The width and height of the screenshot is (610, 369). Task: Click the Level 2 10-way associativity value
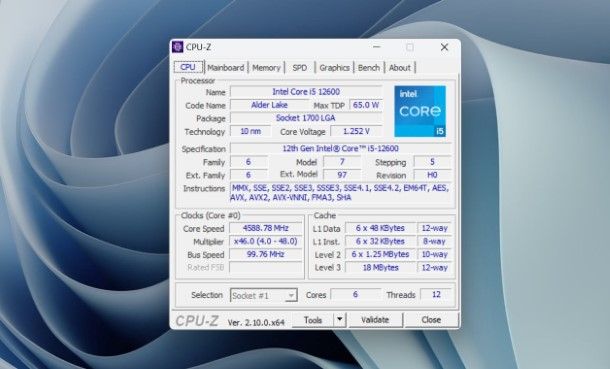434,254
